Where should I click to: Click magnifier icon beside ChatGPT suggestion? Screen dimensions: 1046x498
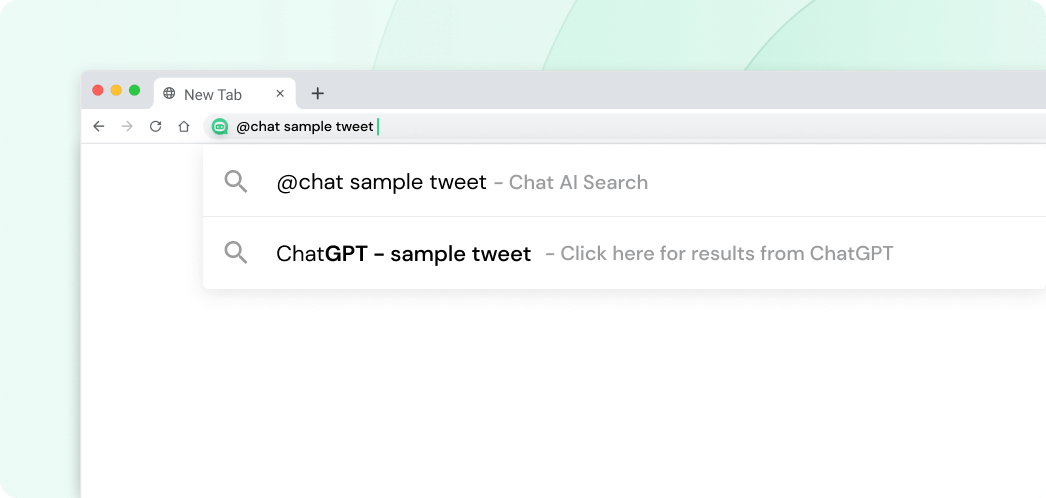coord(236,253)
